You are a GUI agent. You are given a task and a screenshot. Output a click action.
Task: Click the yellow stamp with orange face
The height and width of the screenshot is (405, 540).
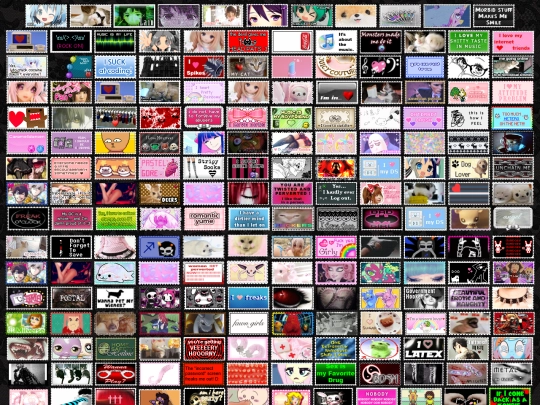click(115, 143)
